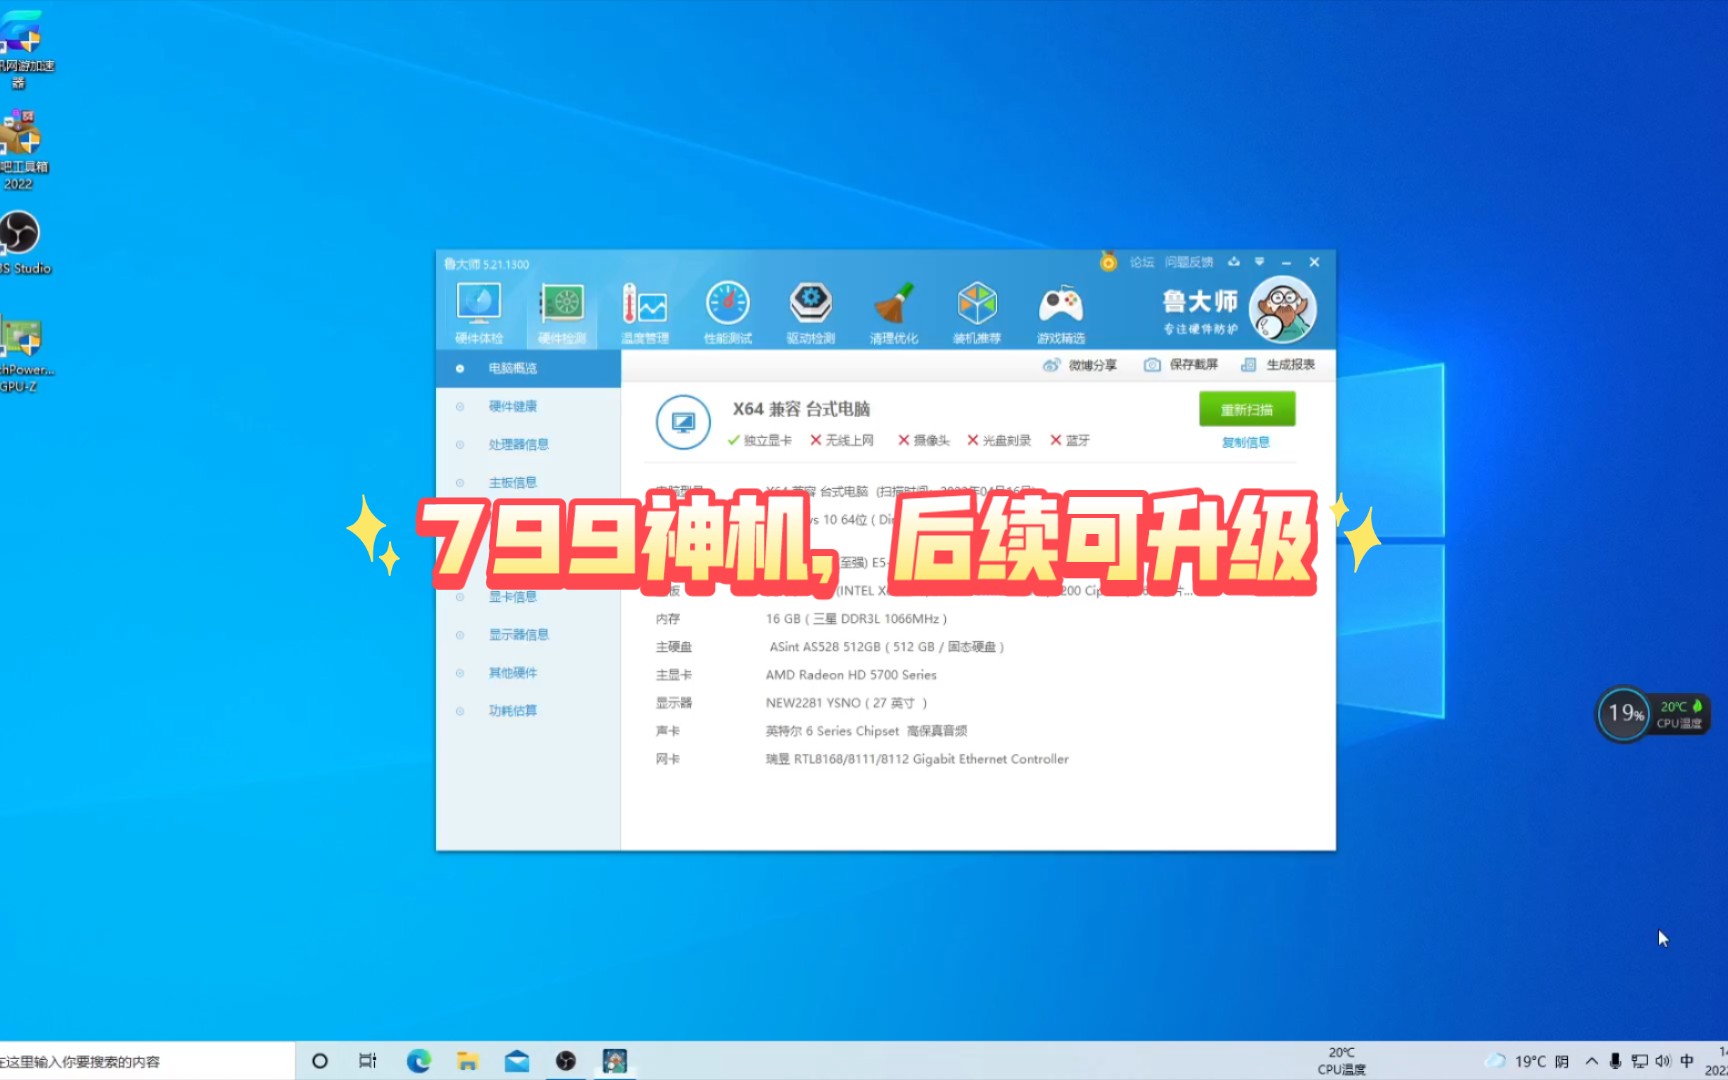Open 温度管理 temperature management

(x=645, y=313)
